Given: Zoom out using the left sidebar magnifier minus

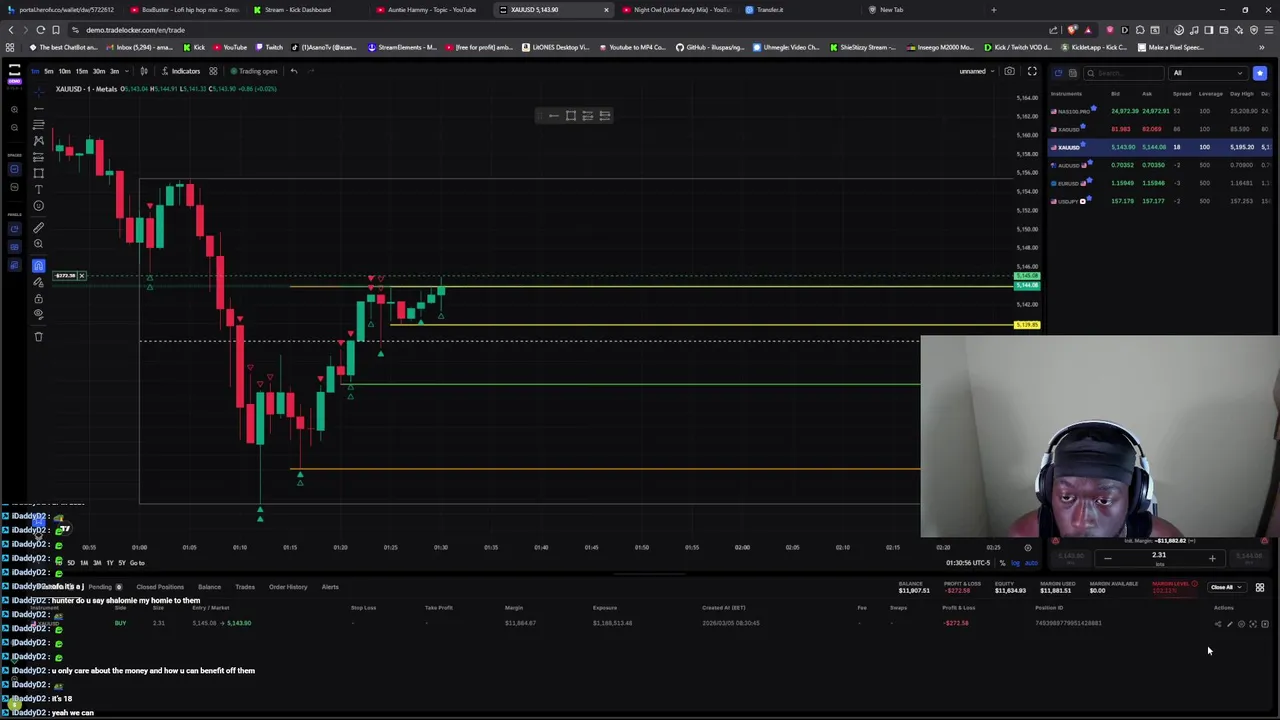Looking at the screenshot, I should 14,127.
